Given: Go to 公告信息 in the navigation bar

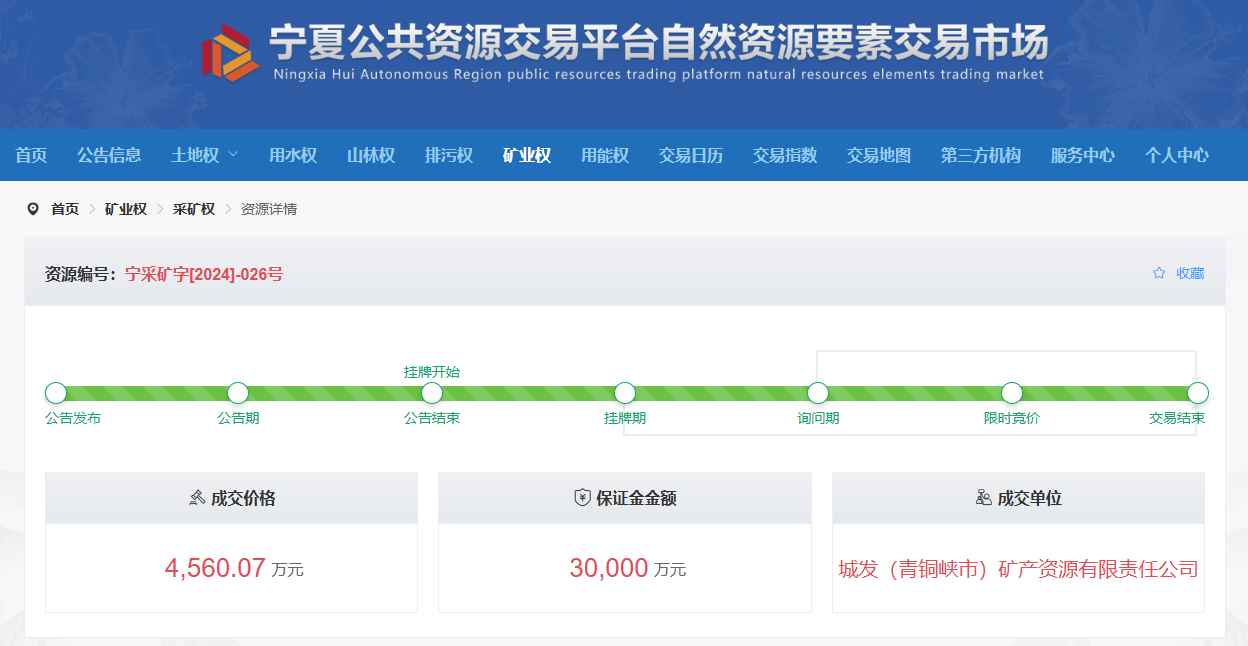Looking at the screenshot, I should (109, 155).
